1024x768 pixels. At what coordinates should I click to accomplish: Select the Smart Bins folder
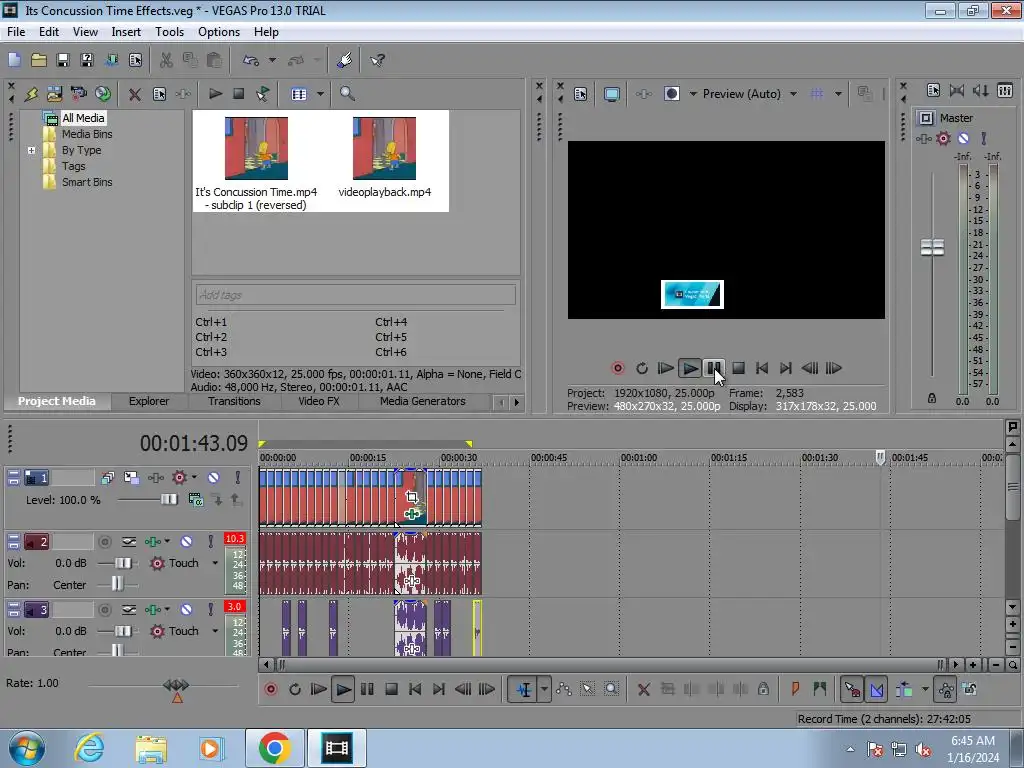tap(87, 182)
